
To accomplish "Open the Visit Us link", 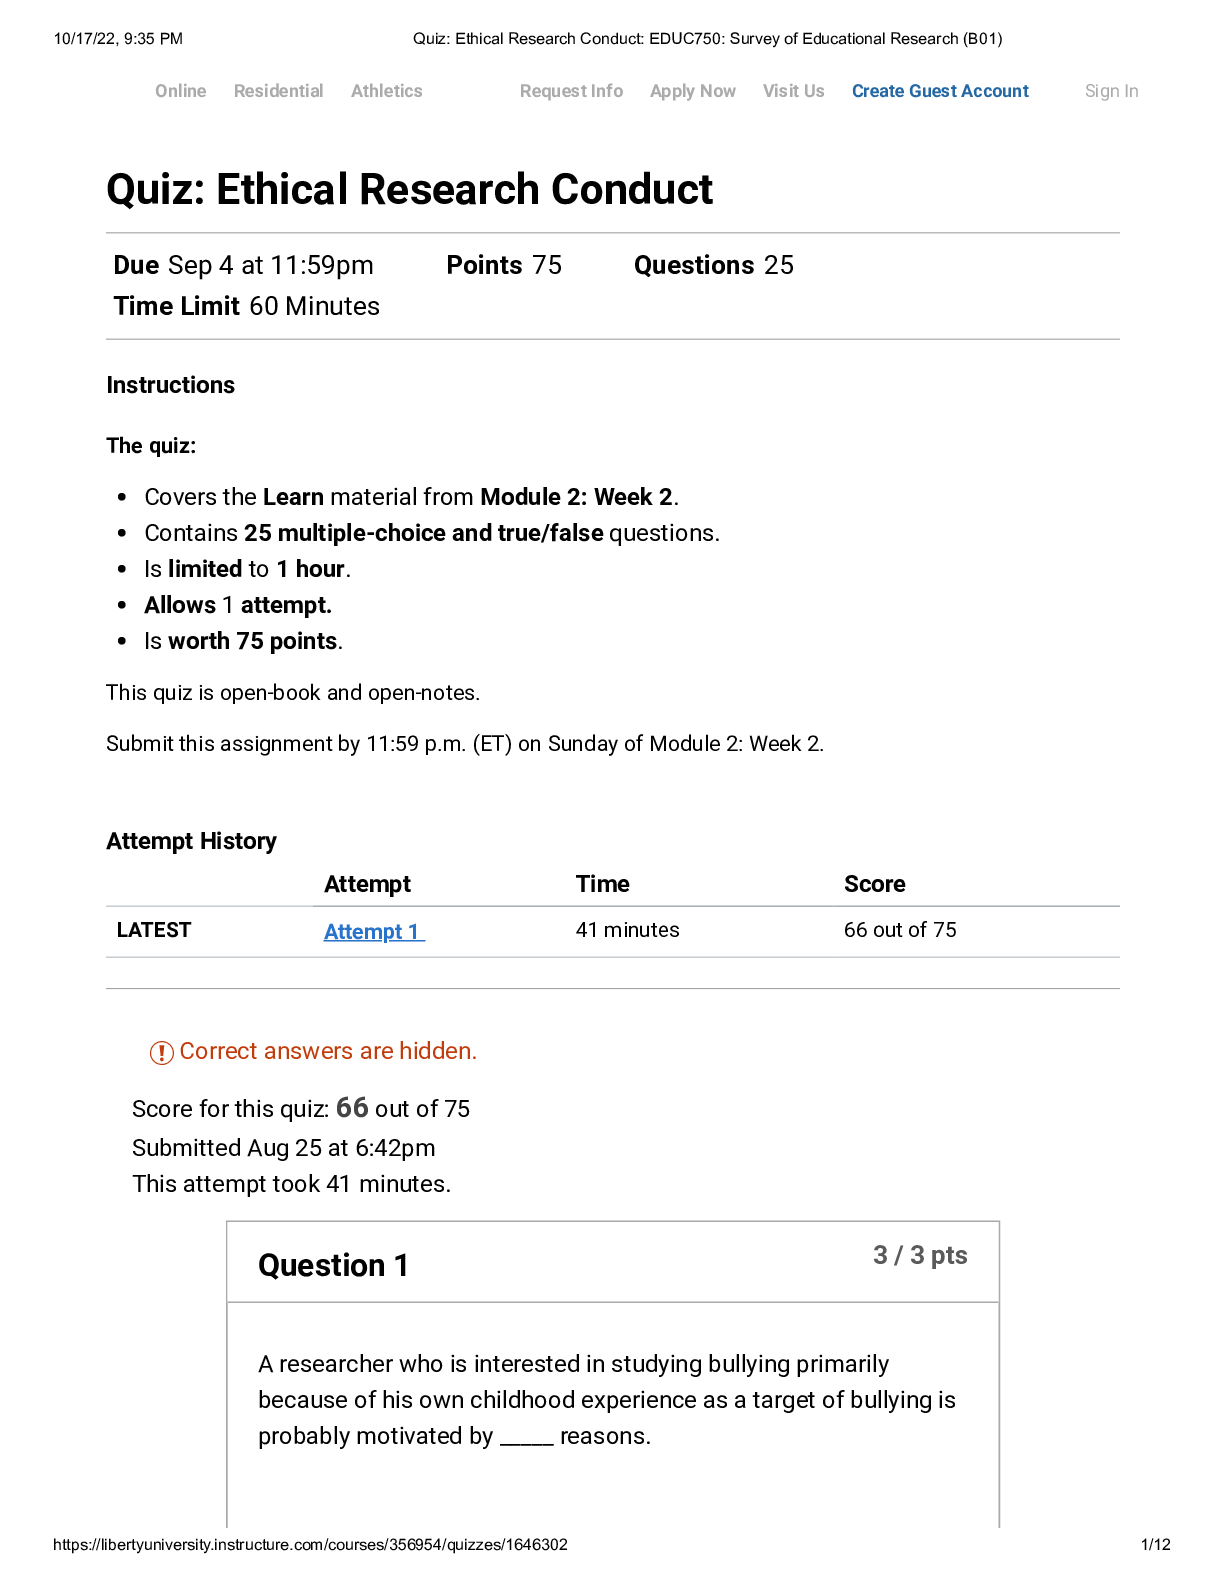I will point(793,91).
